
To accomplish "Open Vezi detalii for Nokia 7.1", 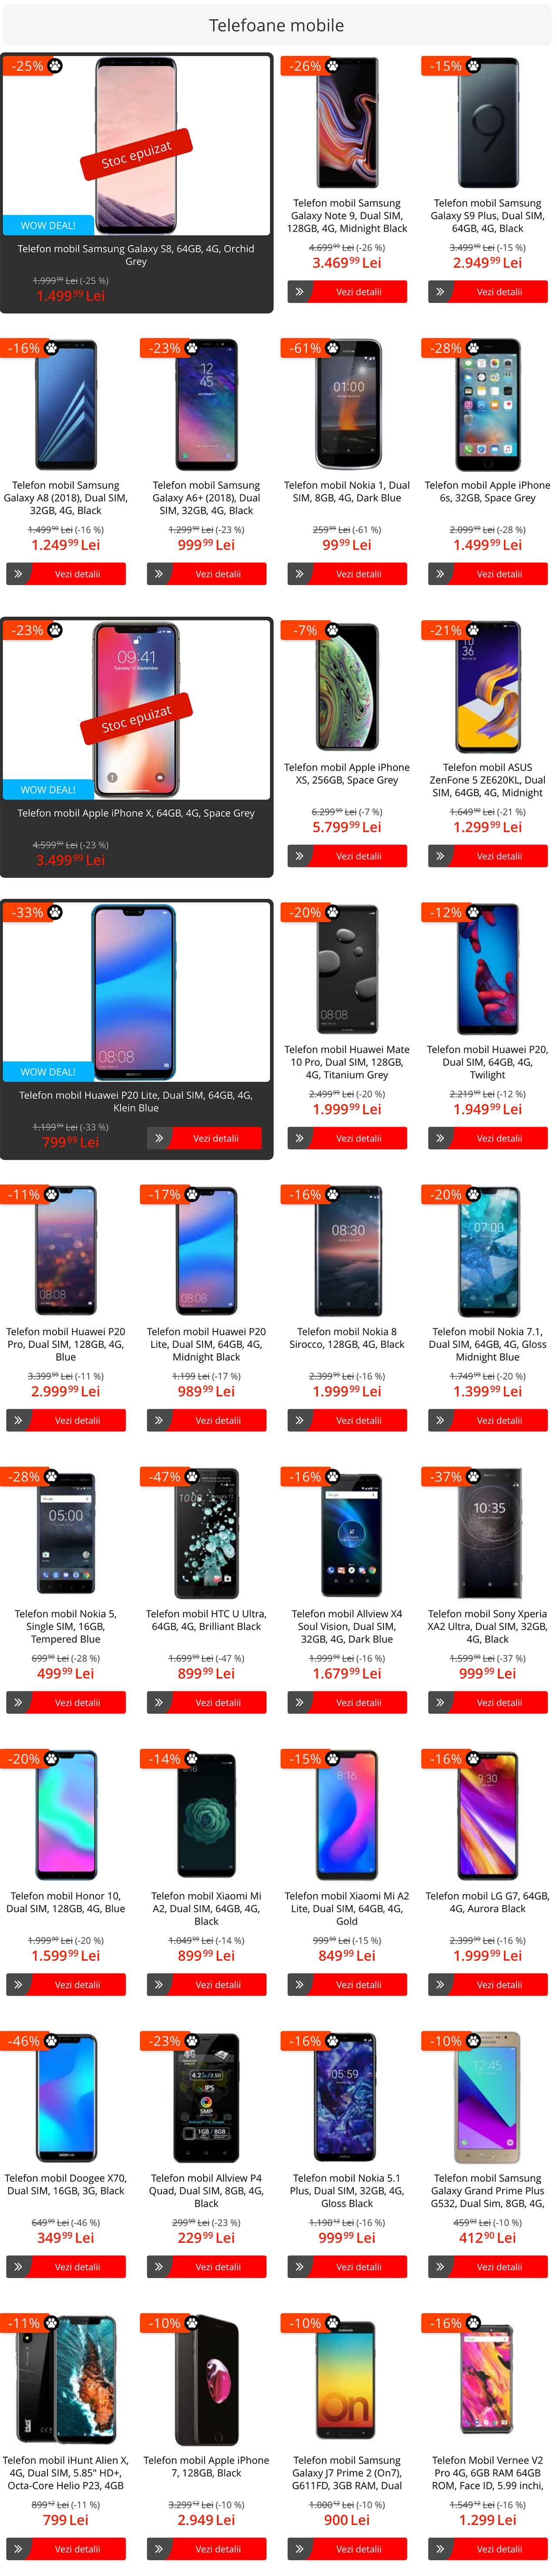I will 499,1420.
